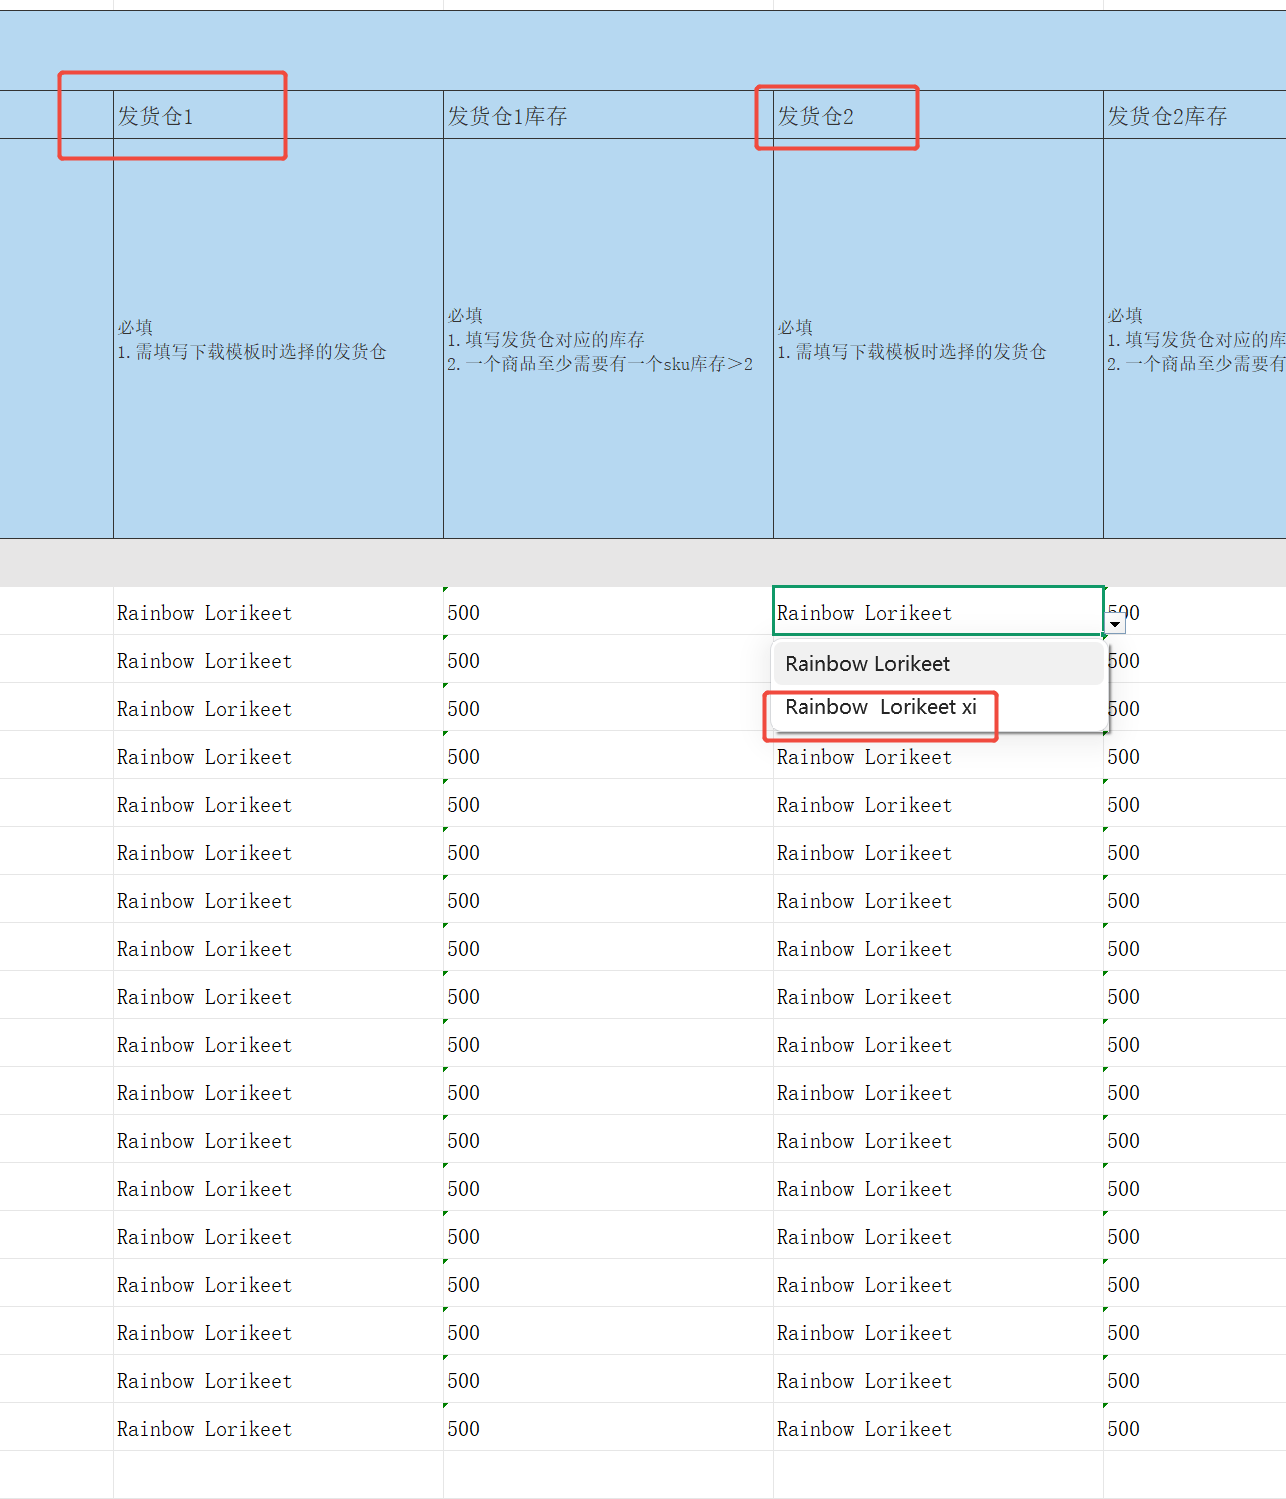This screenshot has width=1286, height=1499.
Task: Select the last 发货仓2 'Rainbow Lorikeet' row cell
Action: coord(938,1428)
